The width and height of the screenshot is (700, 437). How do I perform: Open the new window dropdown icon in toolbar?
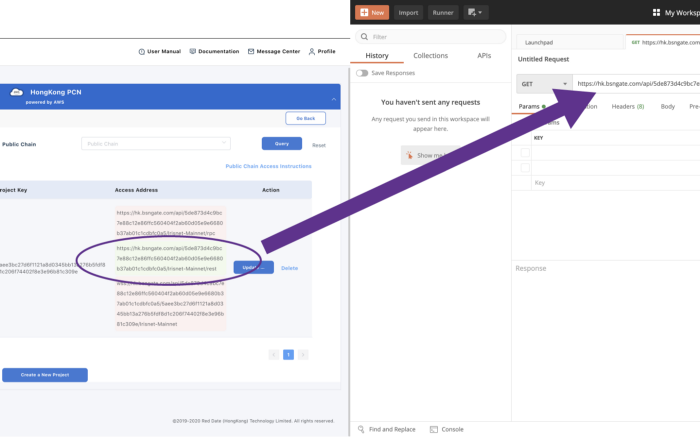475,12
